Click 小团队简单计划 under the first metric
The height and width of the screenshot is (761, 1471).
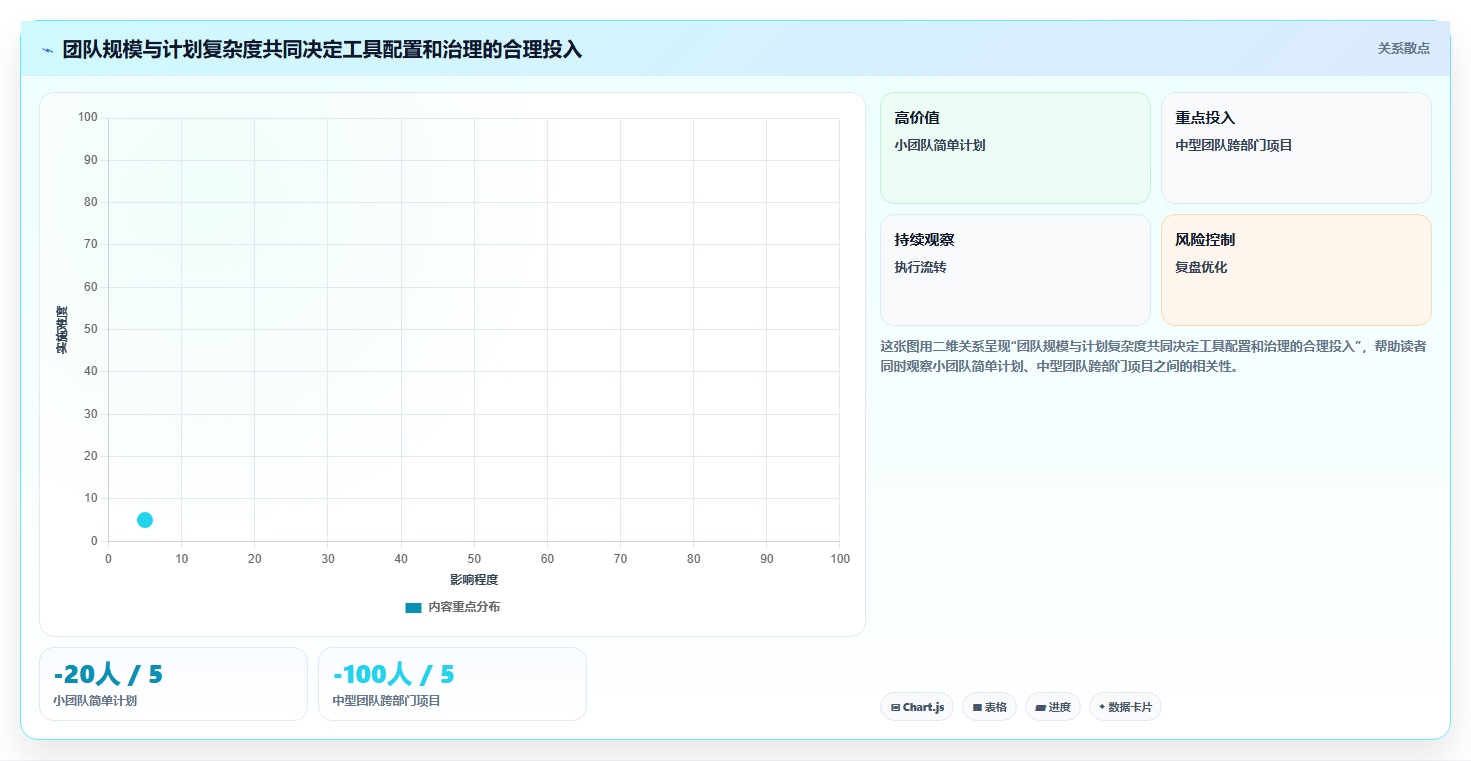95,701
